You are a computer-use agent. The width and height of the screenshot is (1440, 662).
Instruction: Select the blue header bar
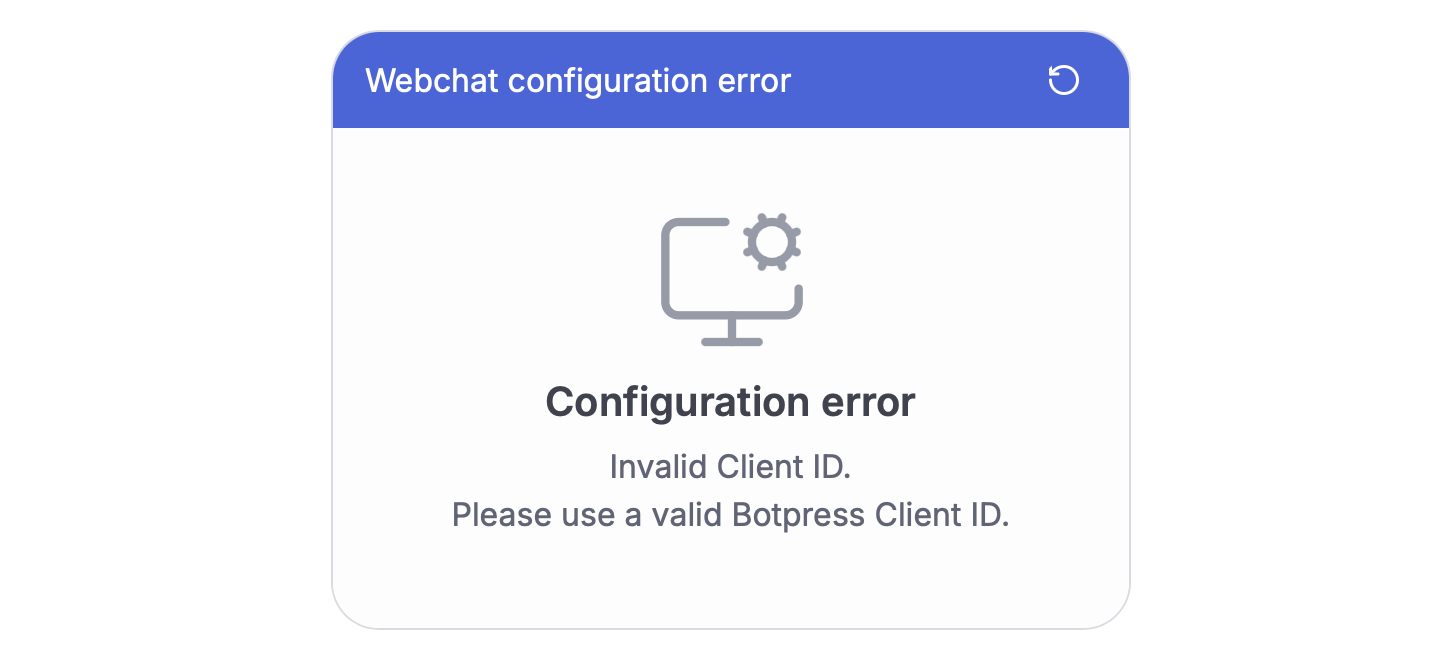tap(900, 81)
